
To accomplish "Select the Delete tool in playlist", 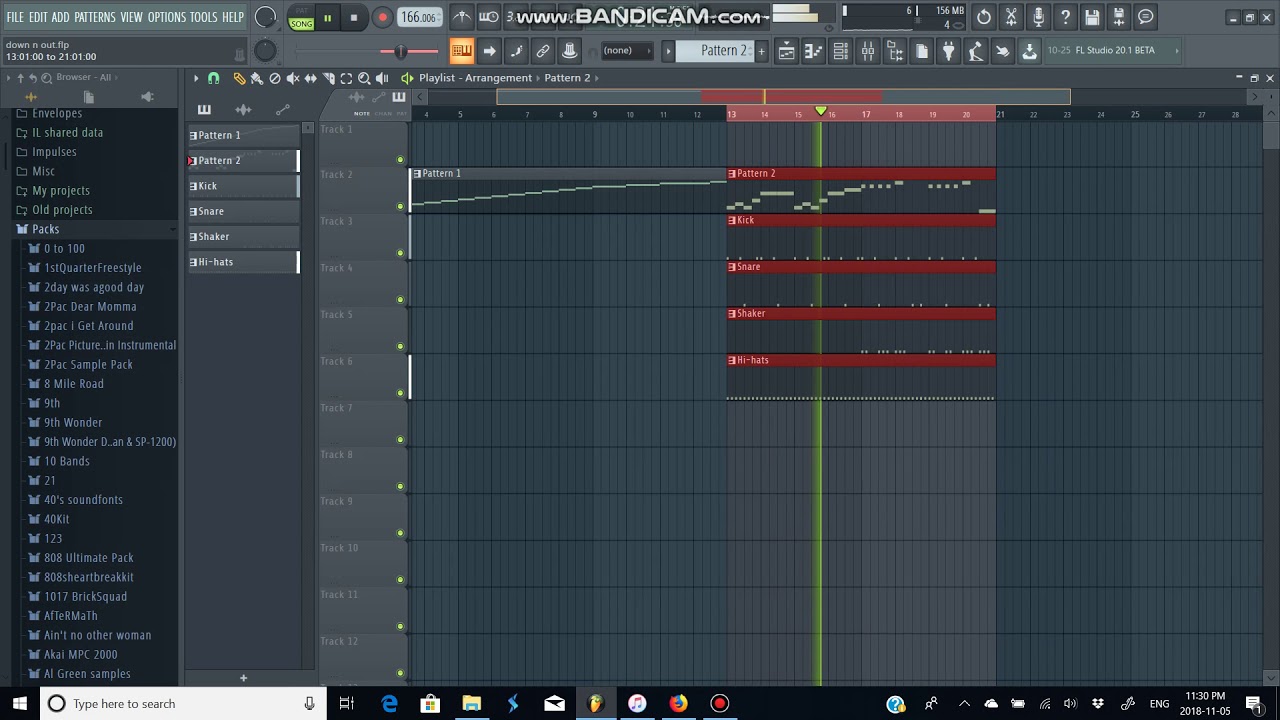I will (275, 78).
